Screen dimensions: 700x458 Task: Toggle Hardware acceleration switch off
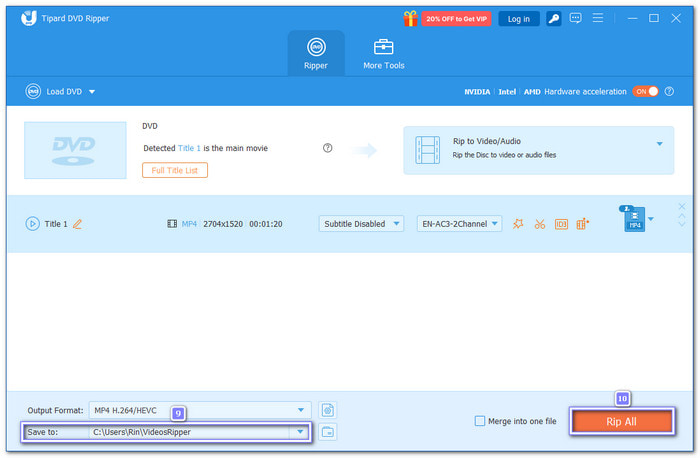click(645, 91)
